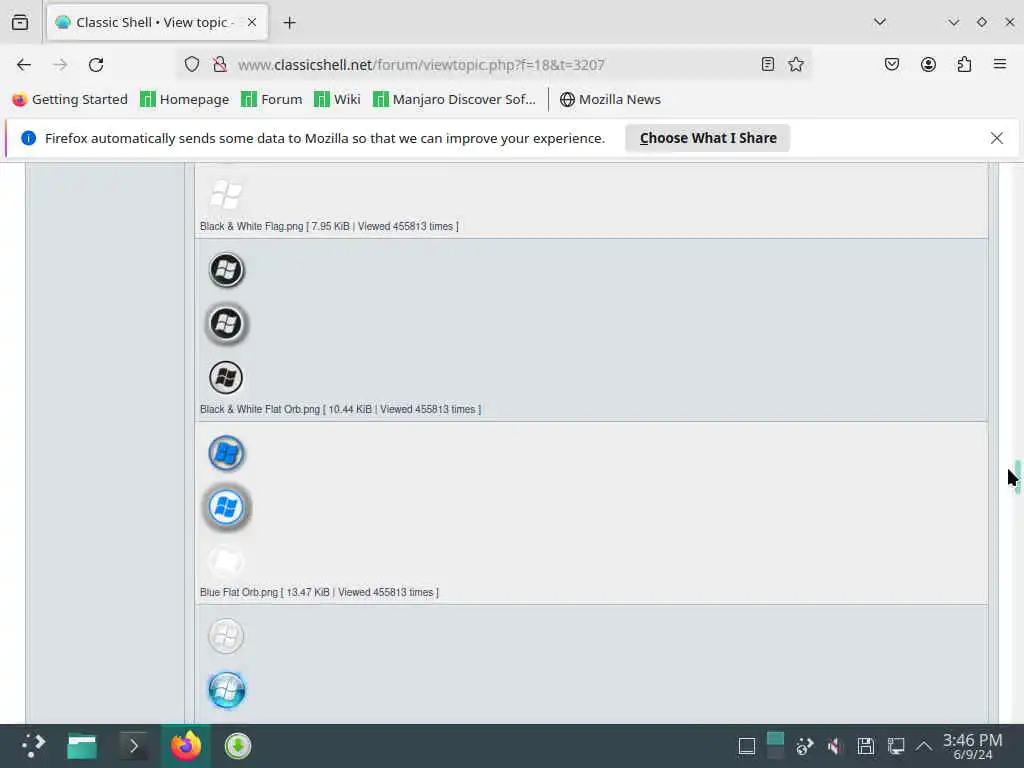Screen dimensions: 1024x768
Task: Select the Black & White Flat Orb.png caption
Action: [x=340, y=409]
